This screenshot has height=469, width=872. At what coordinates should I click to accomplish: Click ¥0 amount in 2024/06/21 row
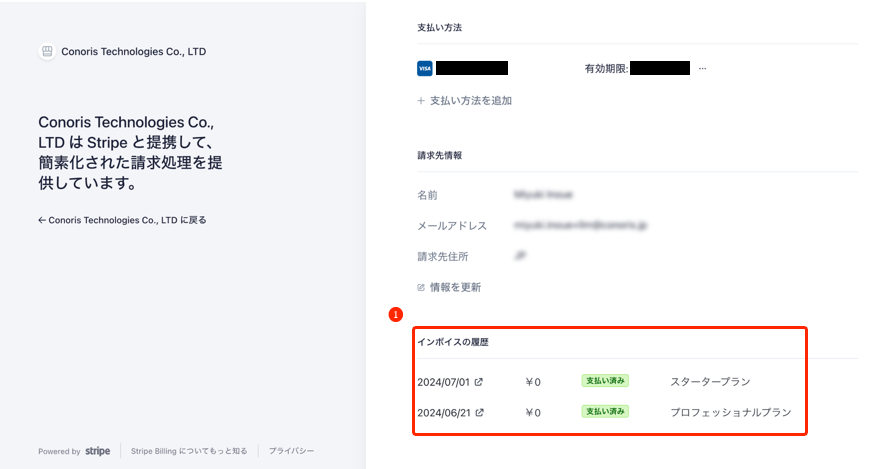click(x=533, y=413)
